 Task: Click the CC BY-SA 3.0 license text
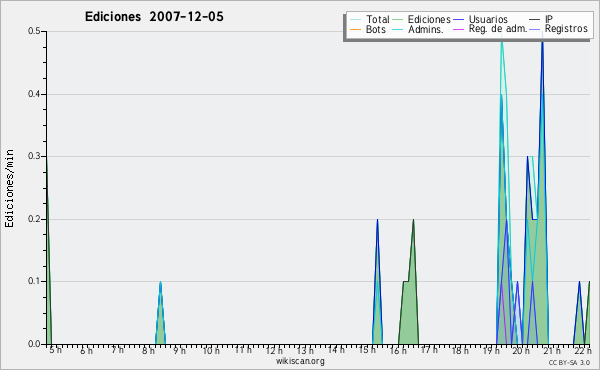pyautogui.click(x=569, y=363)
